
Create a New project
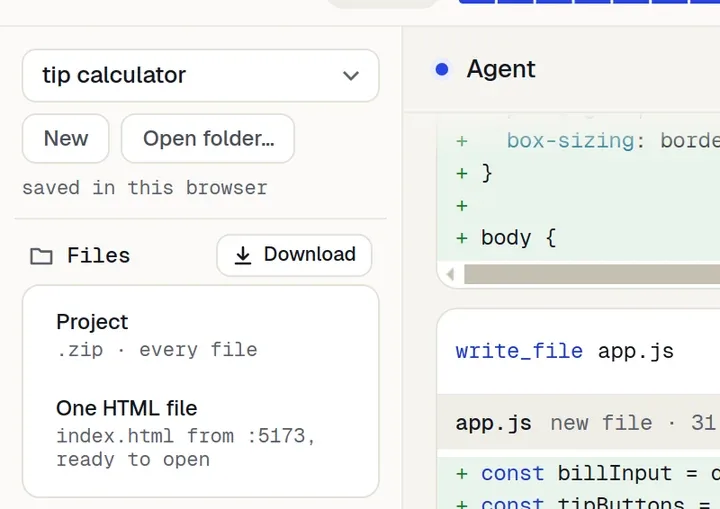[66, 138]
